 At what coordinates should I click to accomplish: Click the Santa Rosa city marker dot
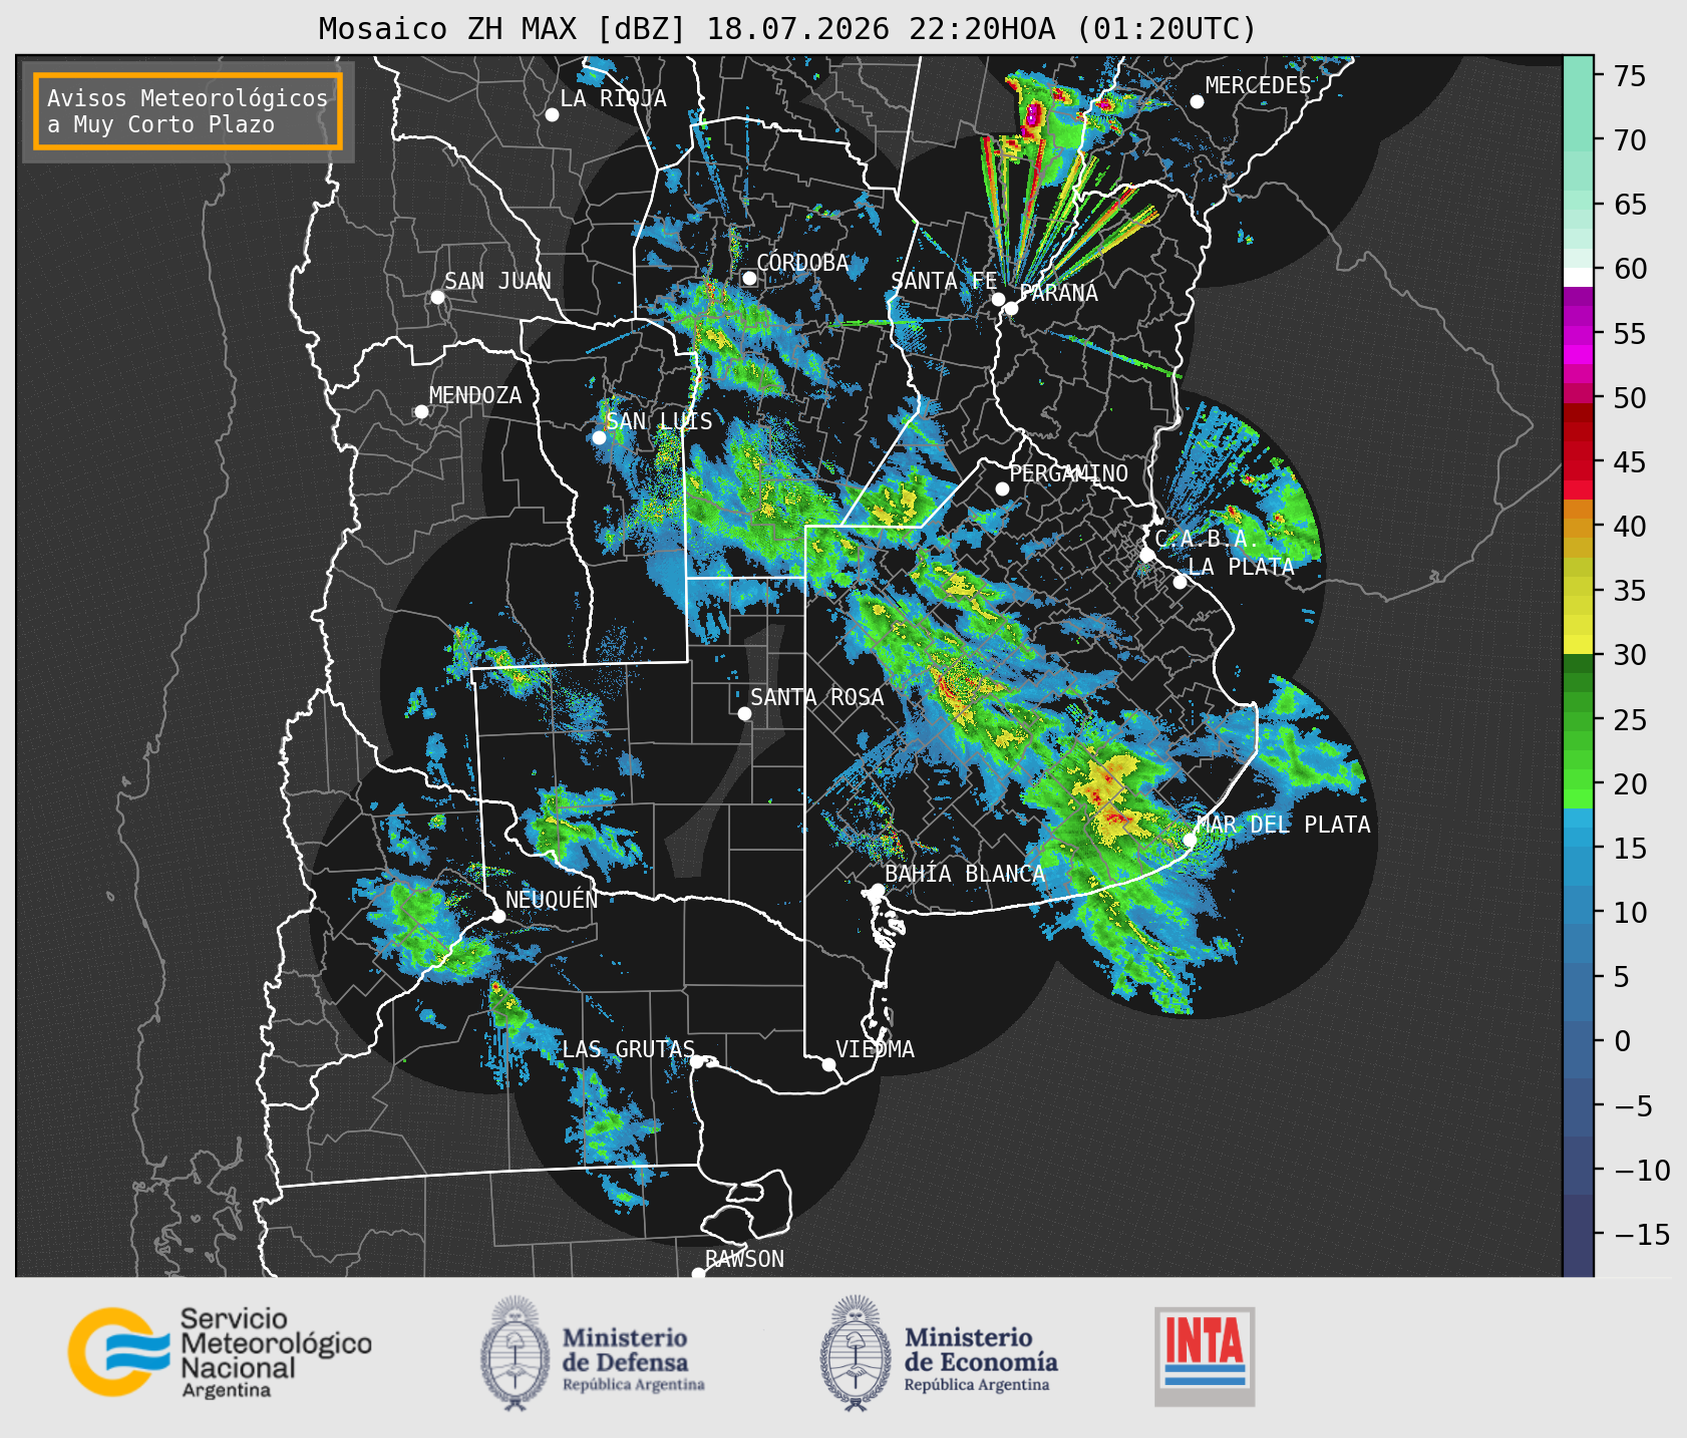744,713
